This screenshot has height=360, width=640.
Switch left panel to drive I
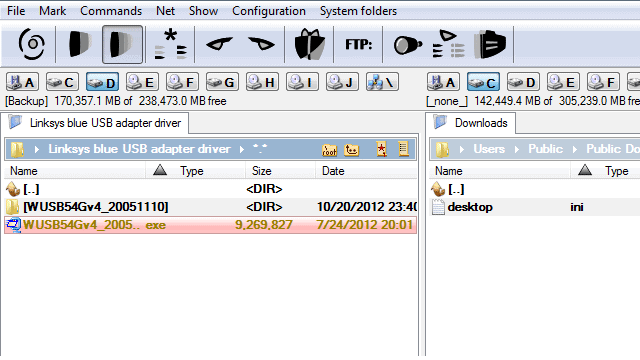pos(302,82)
